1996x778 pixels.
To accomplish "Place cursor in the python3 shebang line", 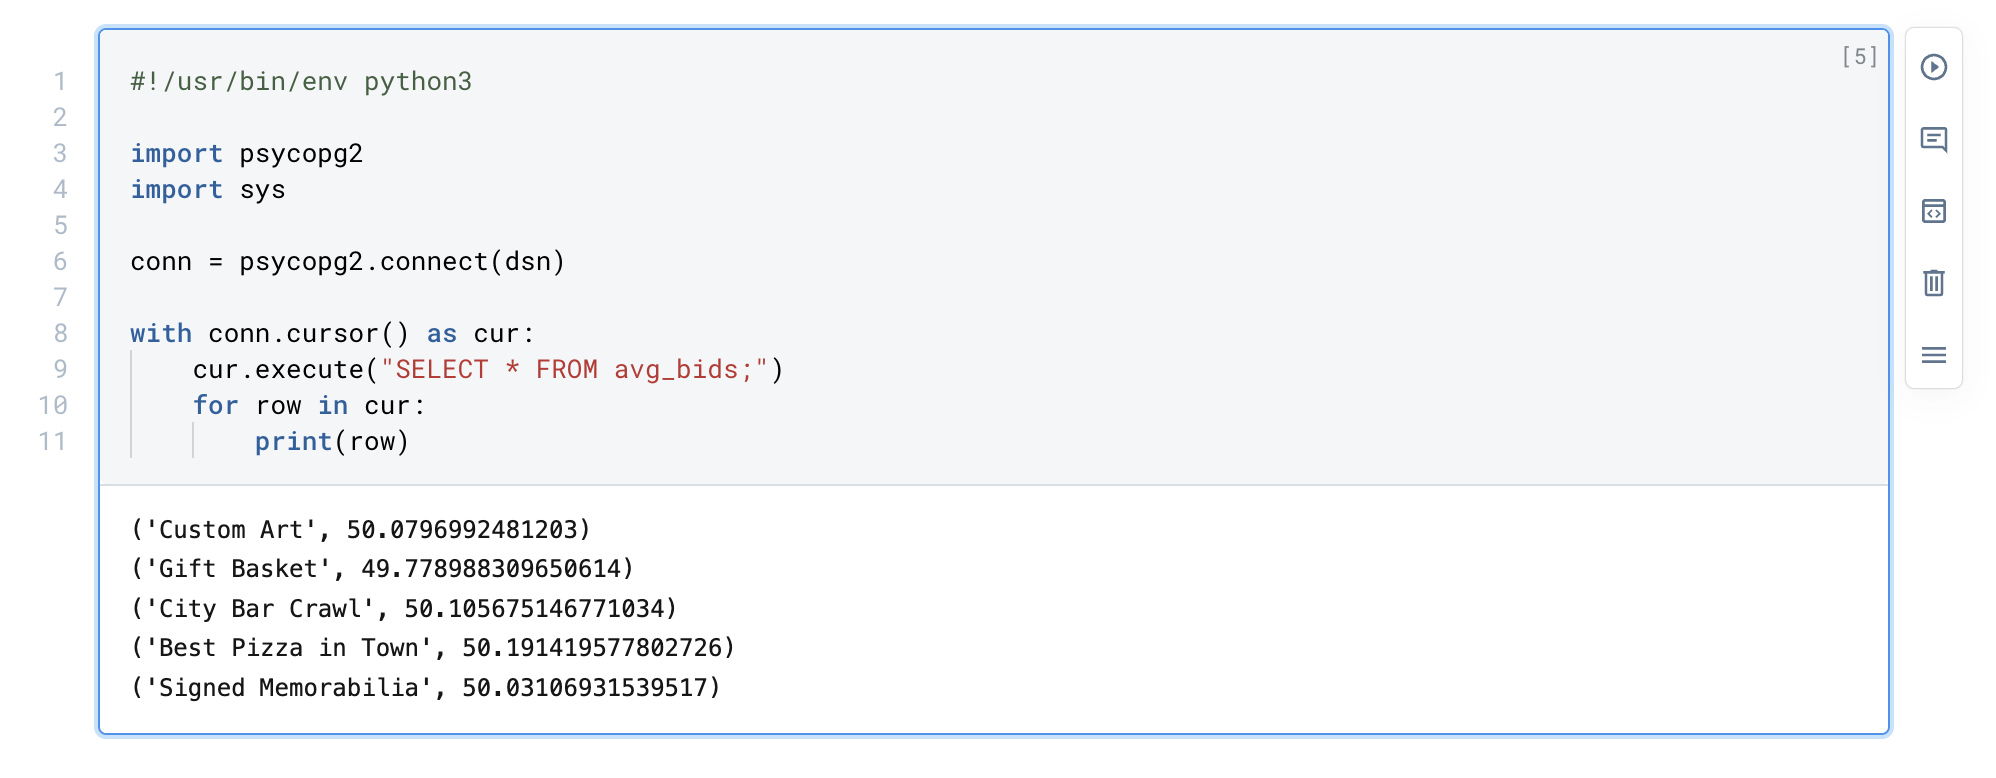I will click(x=300, y=81).
